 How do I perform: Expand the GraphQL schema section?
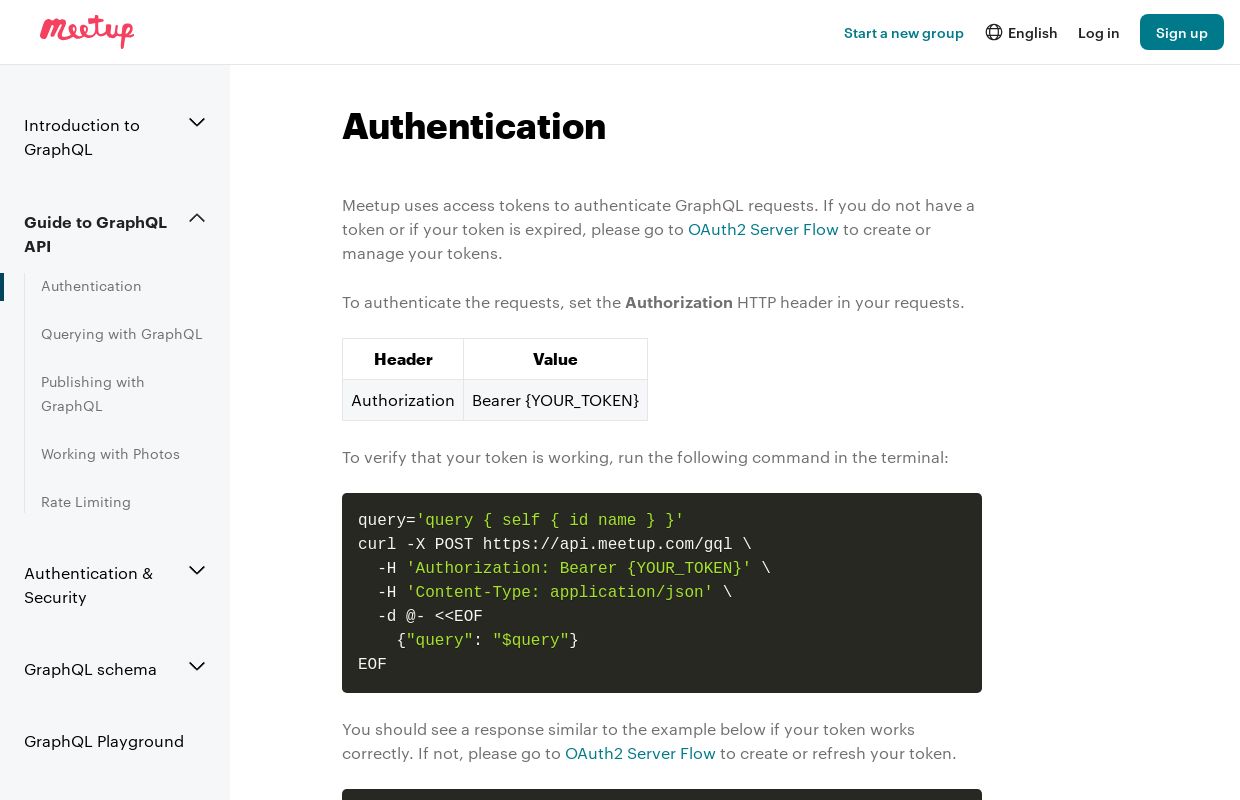197,666
